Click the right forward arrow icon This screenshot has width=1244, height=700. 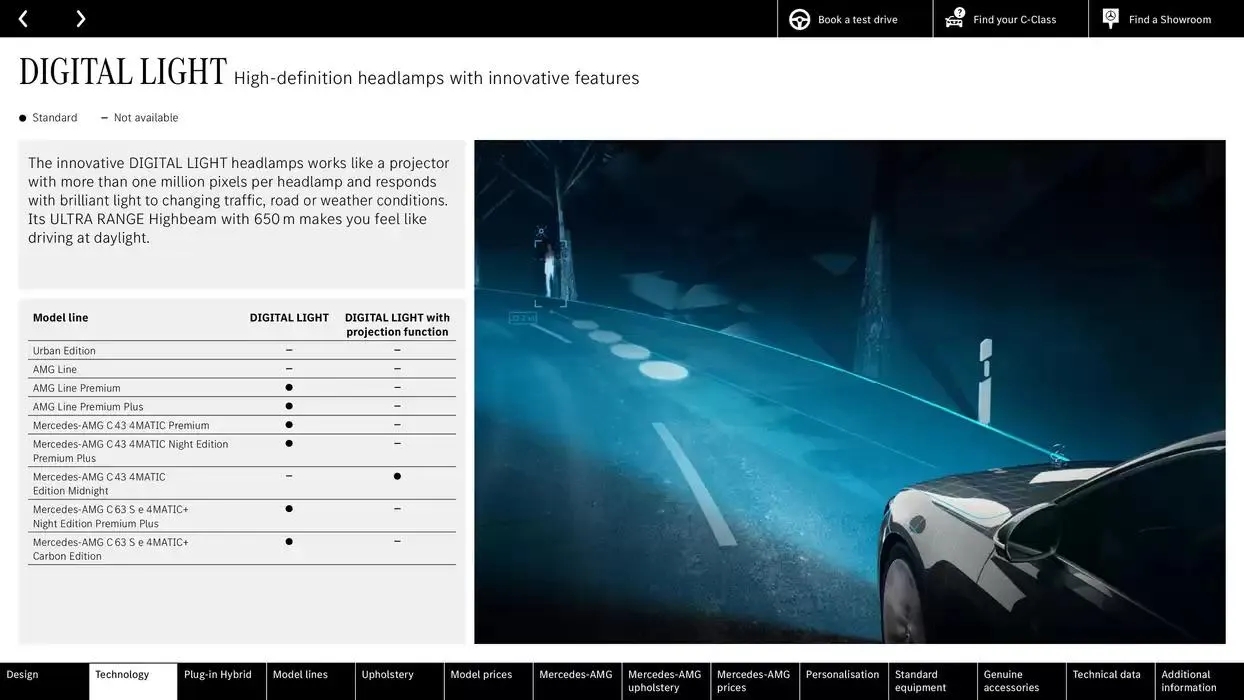(80, 18)
